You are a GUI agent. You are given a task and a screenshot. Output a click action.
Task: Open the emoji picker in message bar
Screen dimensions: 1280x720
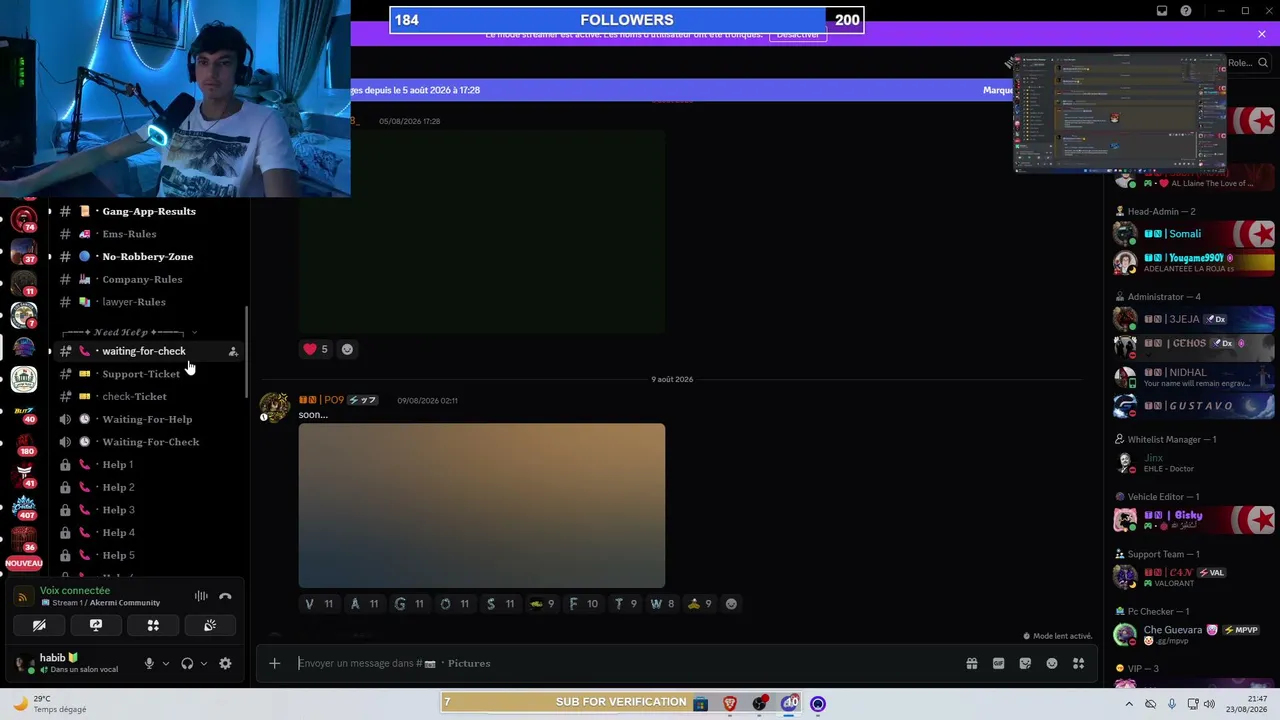click(1052, 663)
